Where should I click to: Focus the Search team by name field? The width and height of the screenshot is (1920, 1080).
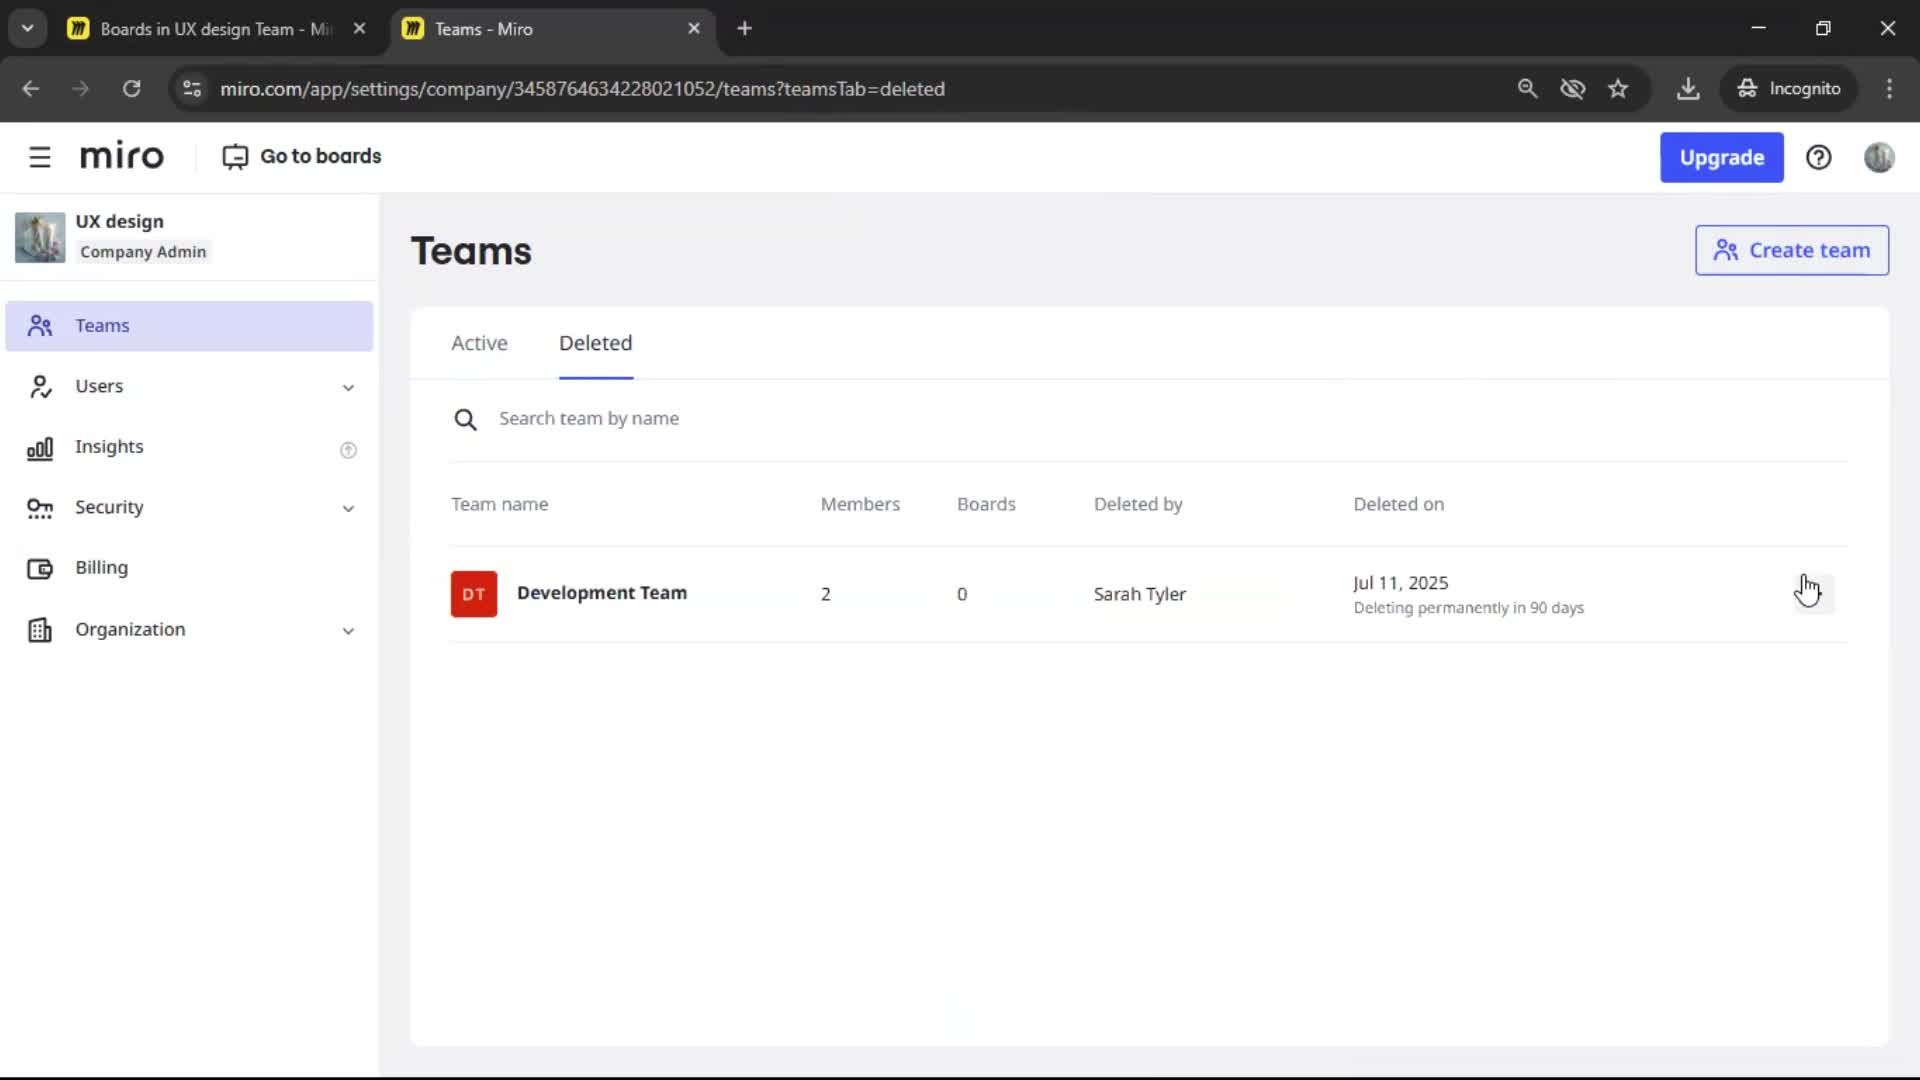pyautogui.click(x=1148, y=419)
